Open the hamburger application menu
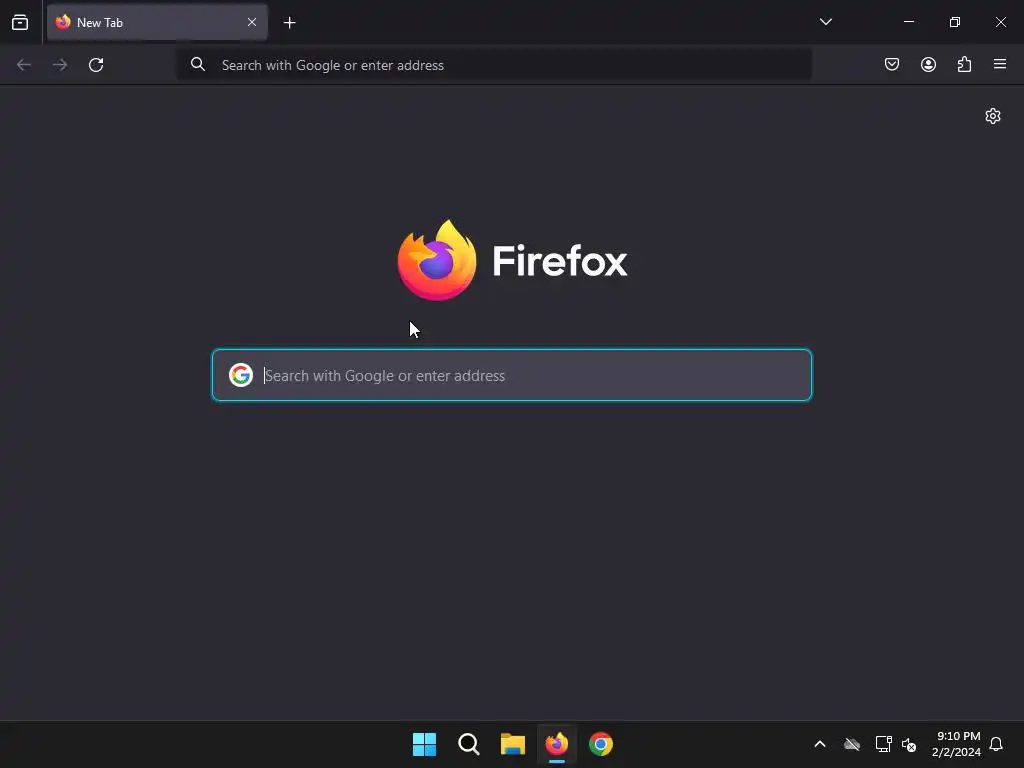 point(1000,64)
